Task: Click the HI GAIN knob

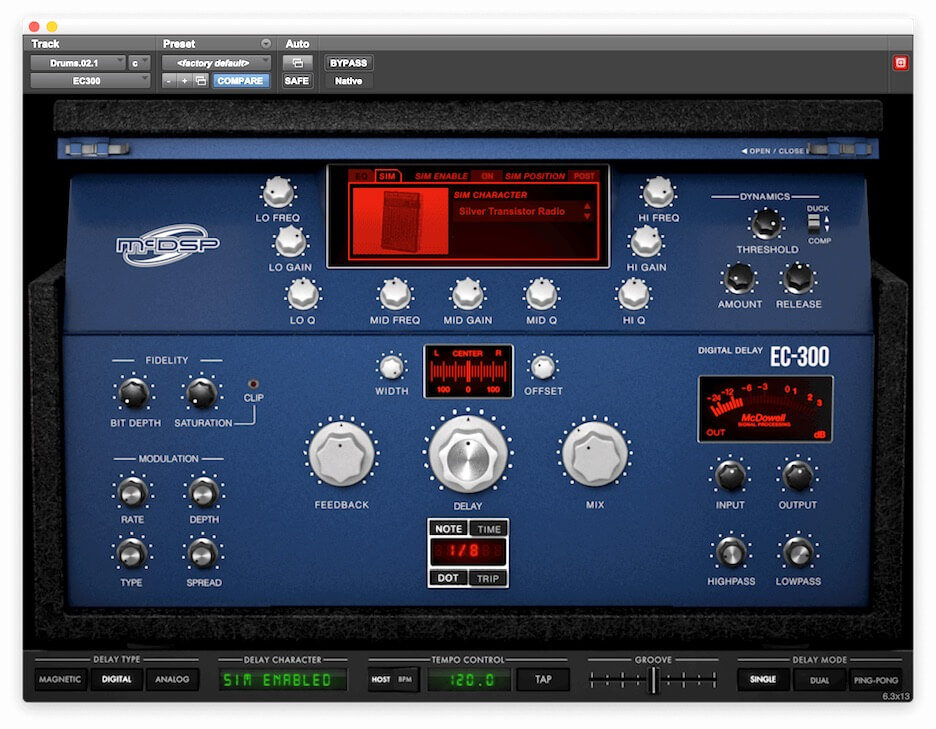Action: click(646, 242)
